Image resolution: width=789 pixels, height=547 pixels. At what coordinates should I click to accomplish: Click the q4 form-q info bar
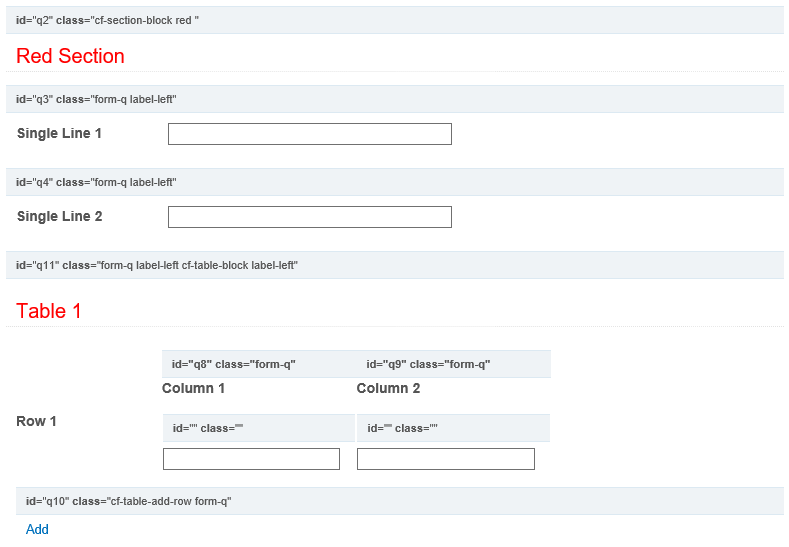[394, 182]
